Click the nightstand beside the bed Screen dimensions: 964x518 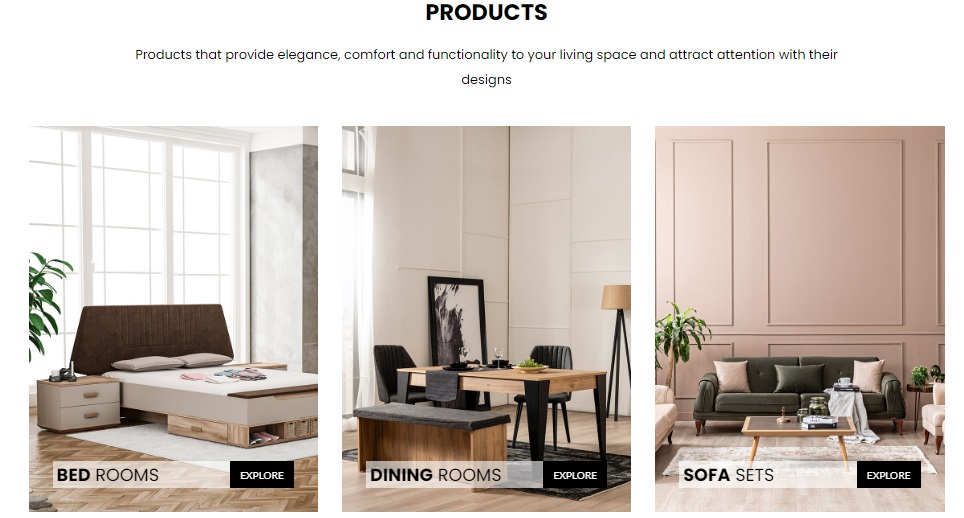pyautogui.click(x=79, y=404)
